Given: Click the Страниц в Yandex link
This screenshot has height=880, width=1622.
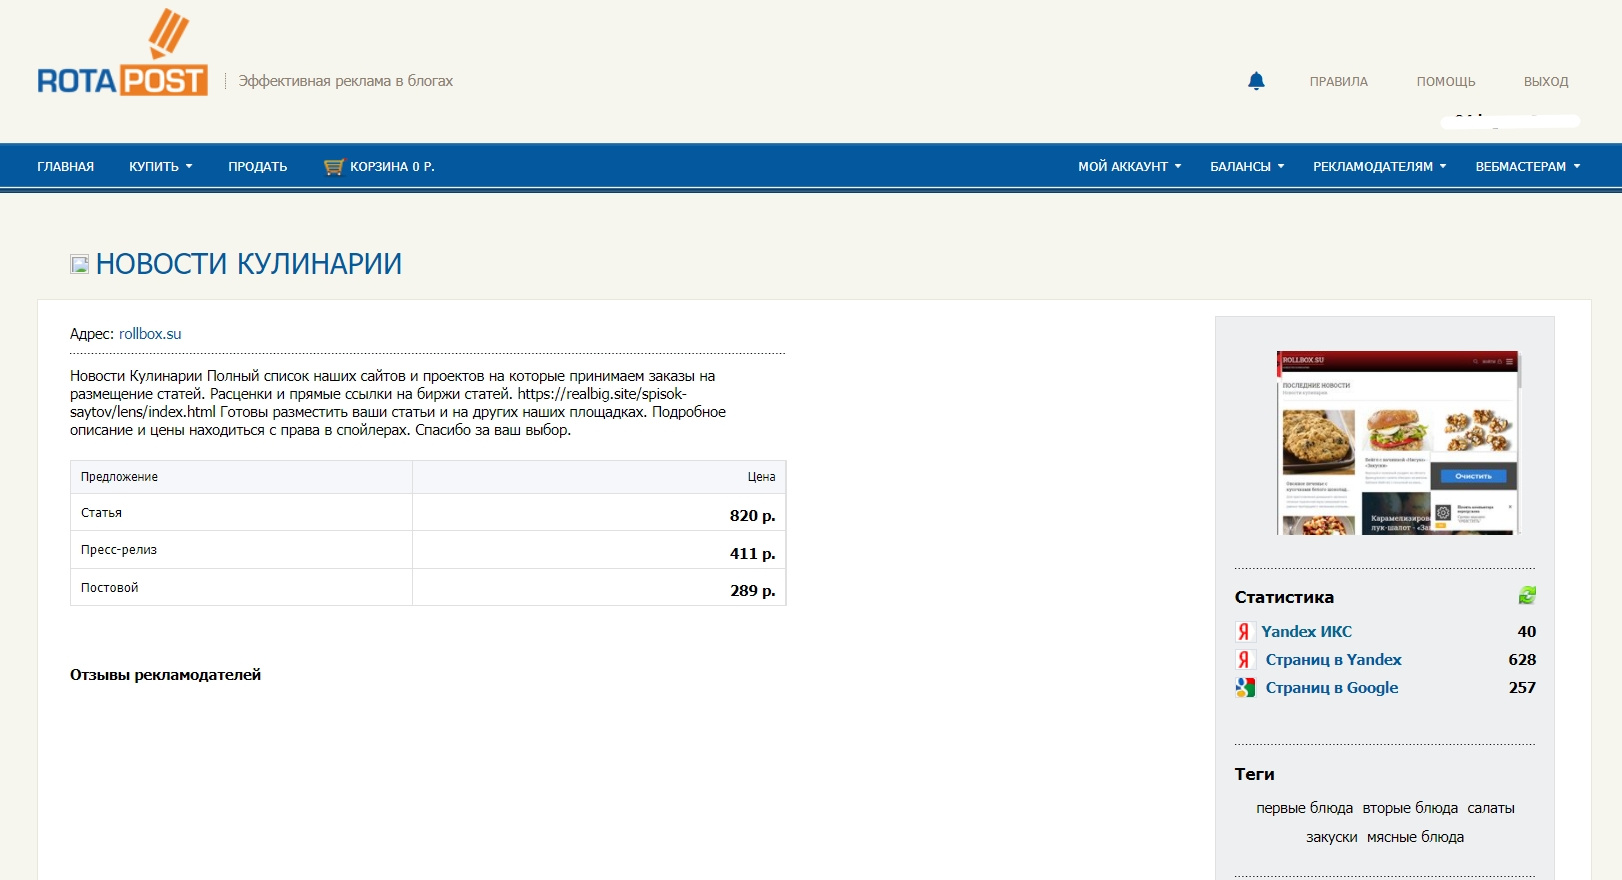Looking at the screenshot, I should 1333,660.
